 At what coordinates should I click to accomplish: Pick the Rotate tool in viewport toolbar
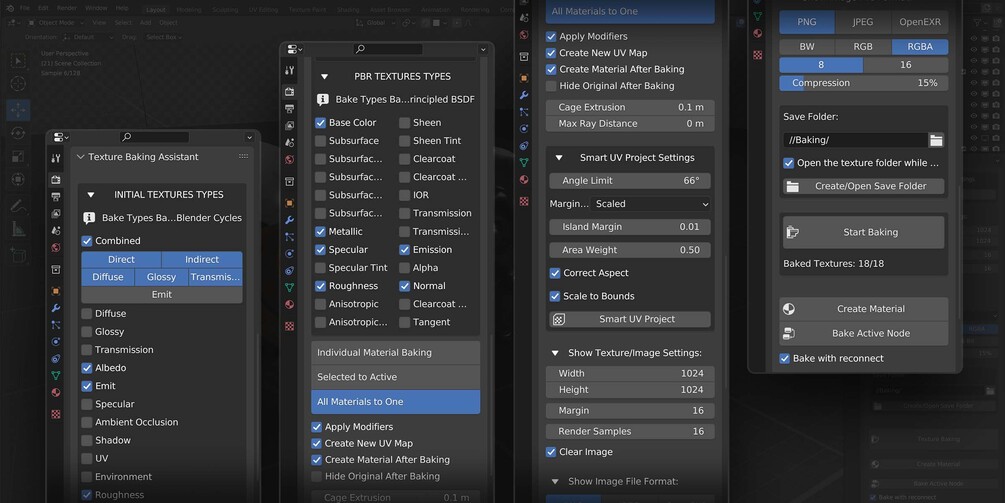tap(18, 133)
